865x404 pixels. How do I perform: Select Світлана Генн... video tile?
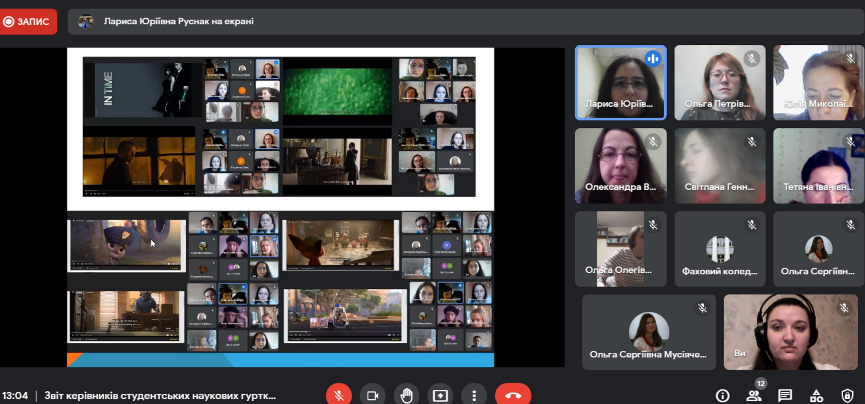pos(720,166)
